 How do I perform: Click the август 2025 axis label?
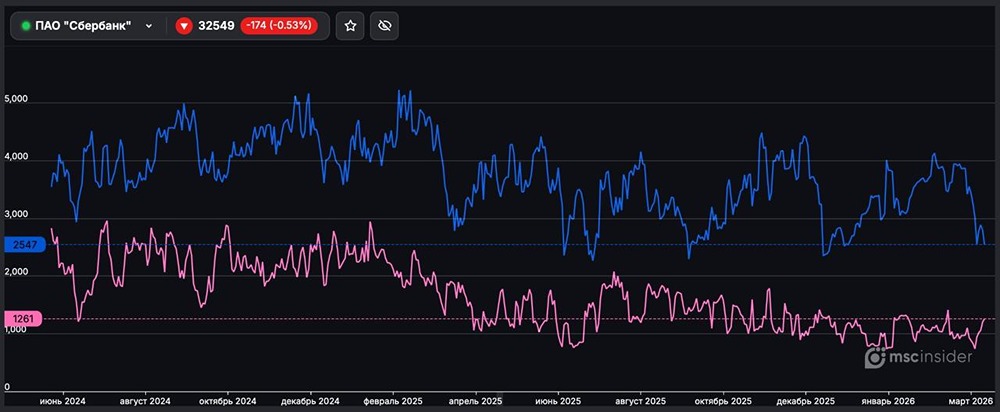pos(641,401)
